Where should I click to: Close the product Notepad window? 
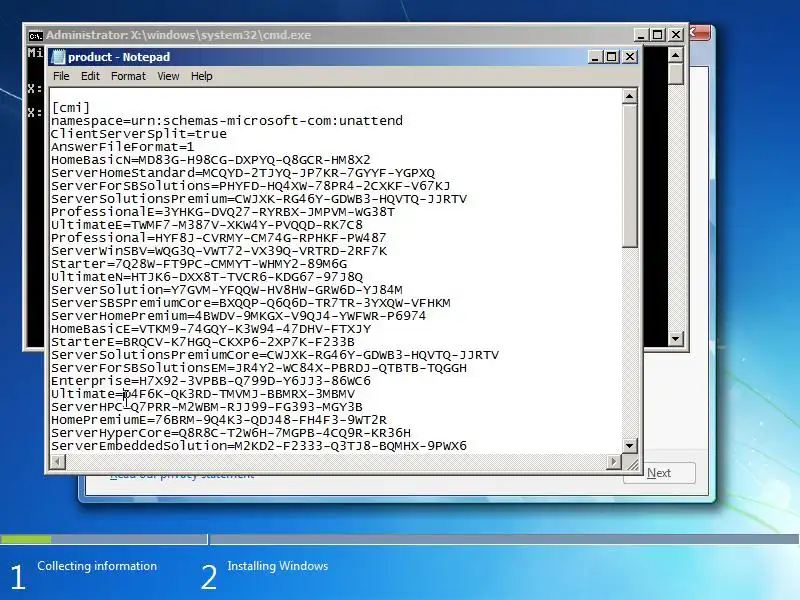click(x=630, y=57)
